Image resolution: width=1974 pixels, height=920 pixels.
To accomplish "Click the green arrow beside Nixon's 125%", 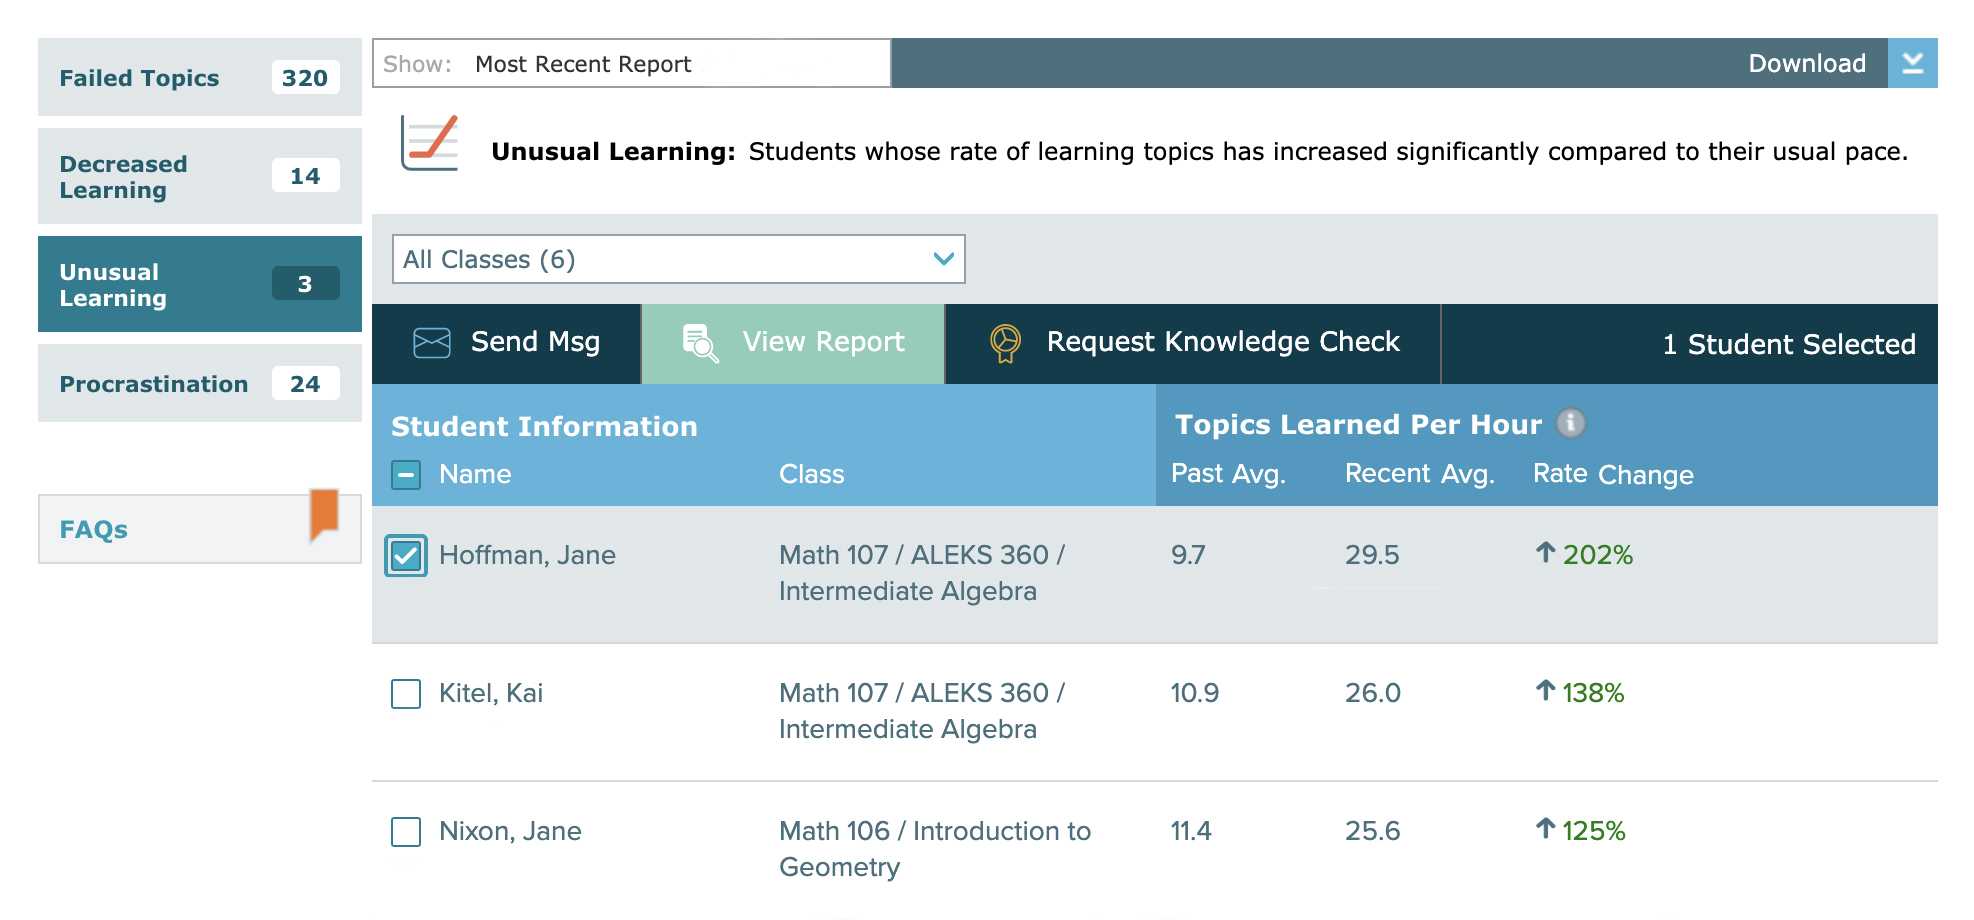I will 1546,830.
